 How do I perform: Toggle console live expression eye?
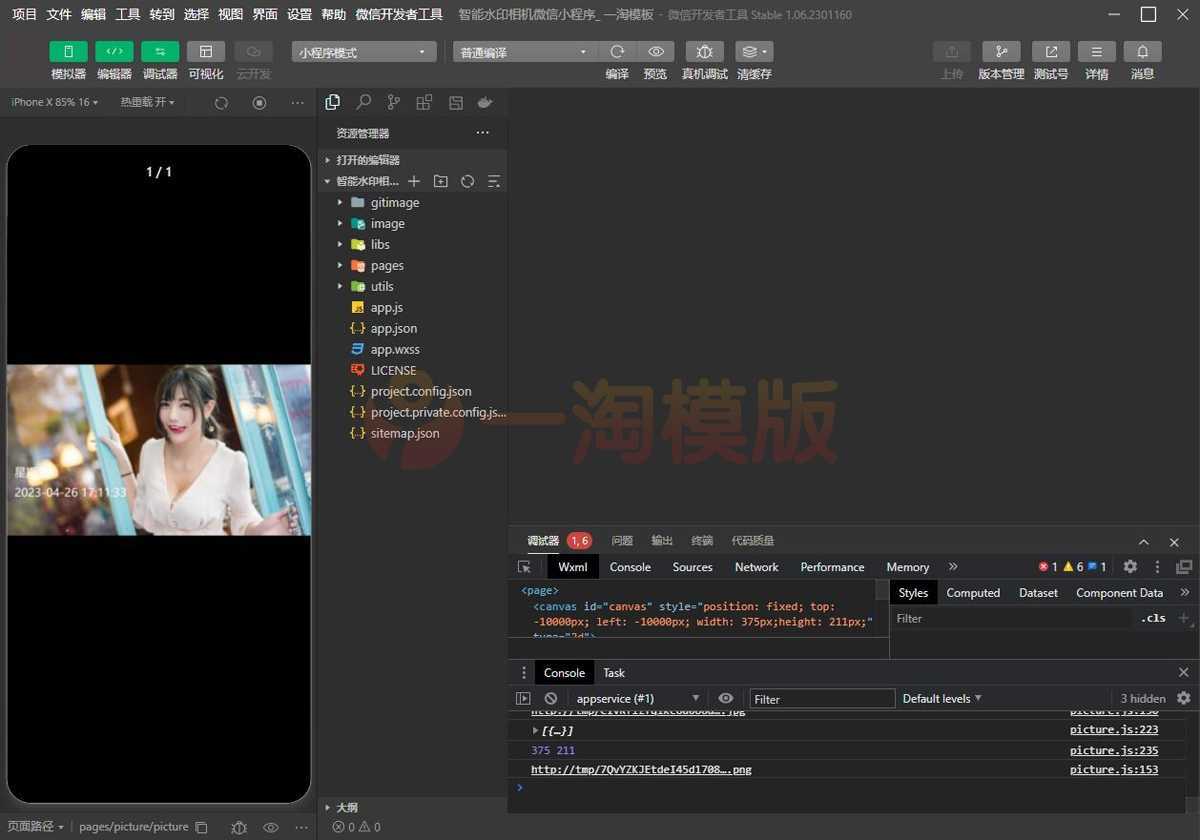point(726,698)
